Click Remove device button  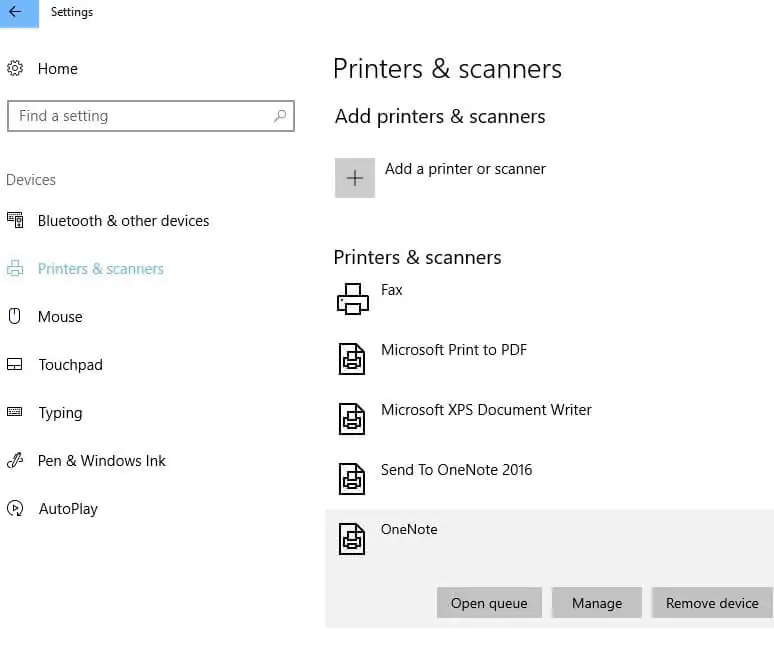tap(712, 603)
